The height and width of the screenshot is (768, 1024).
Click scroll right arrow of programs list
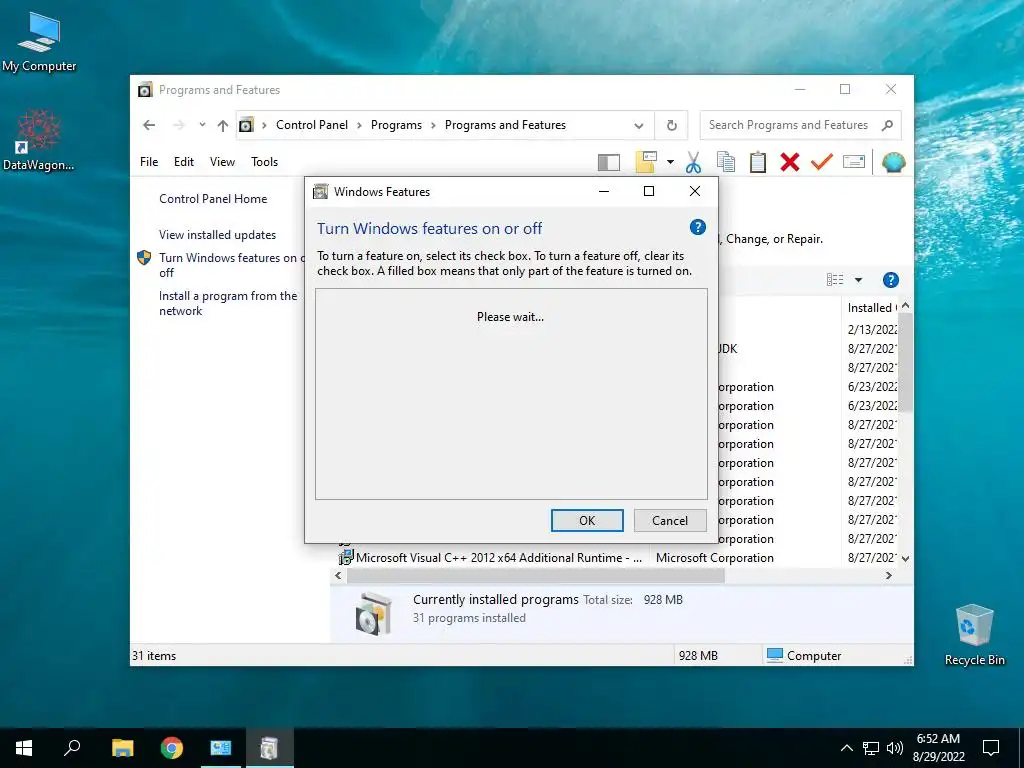point(888,575)
